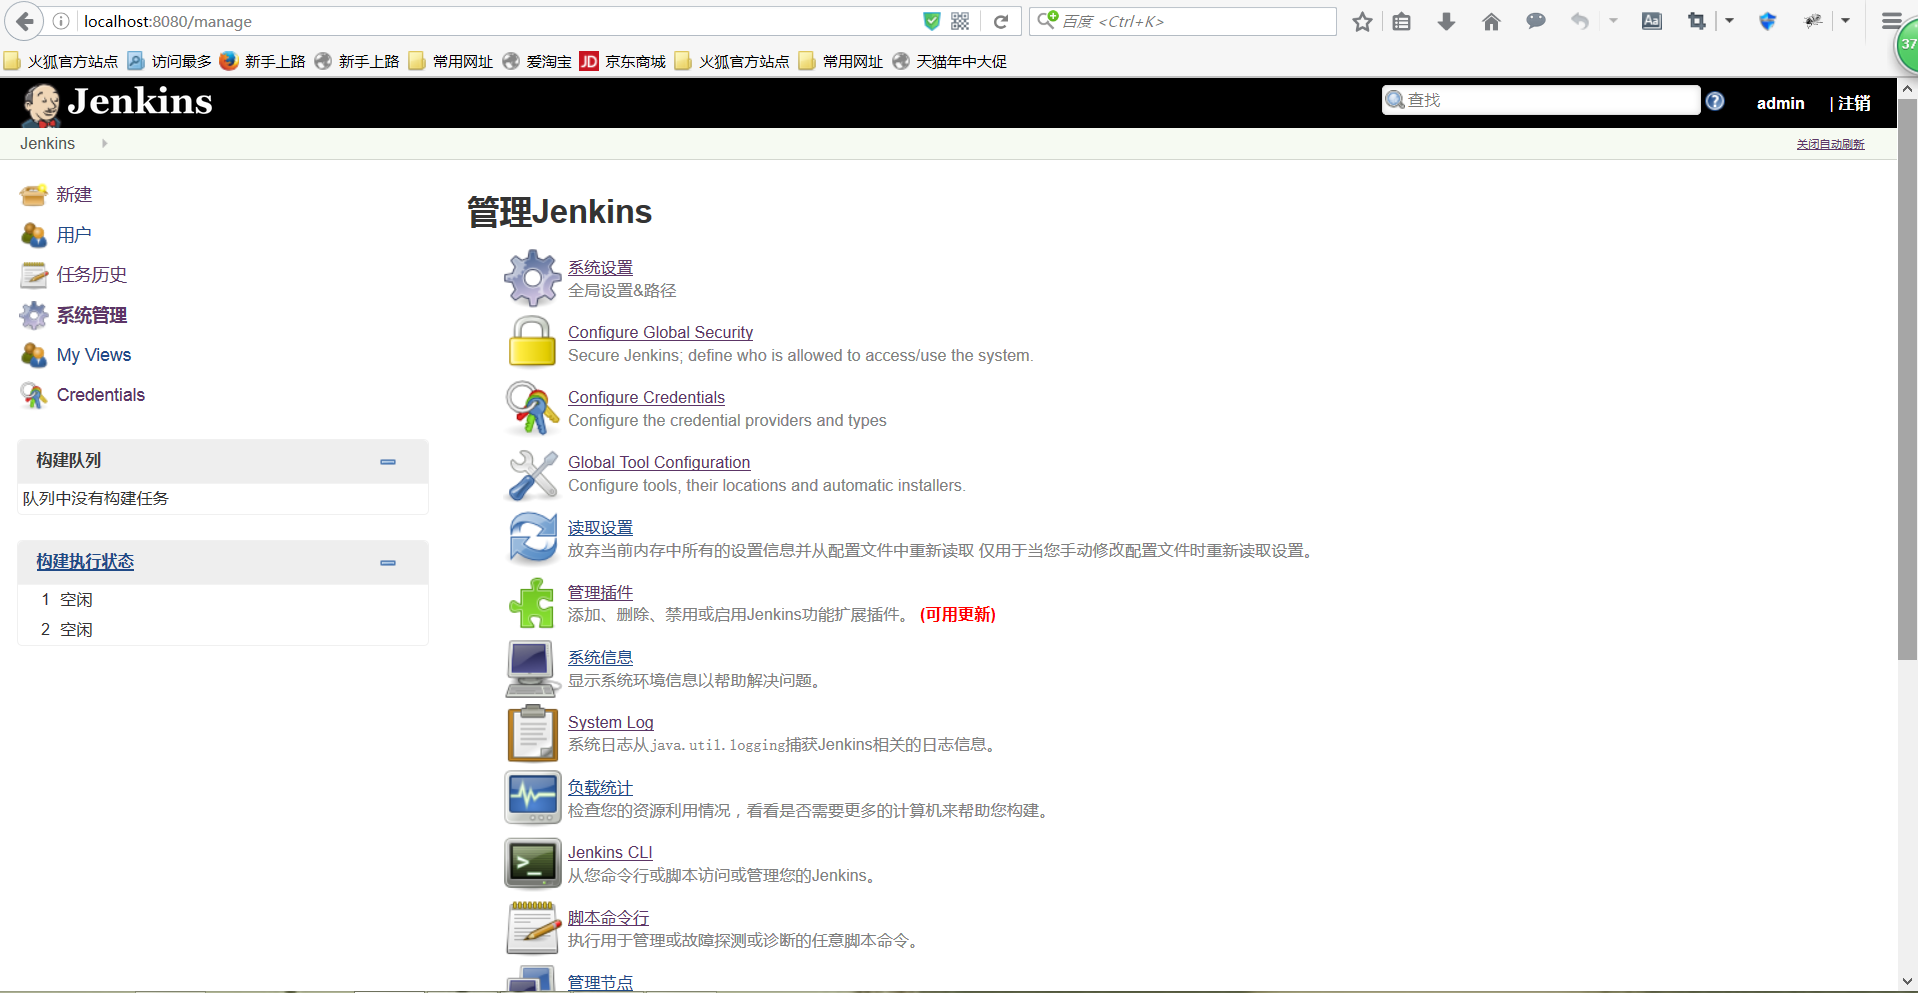This screenshot has height=993, width=1918.
Task: Collapse the 构建执行状态 panel
Action: [x=388, y=563]
